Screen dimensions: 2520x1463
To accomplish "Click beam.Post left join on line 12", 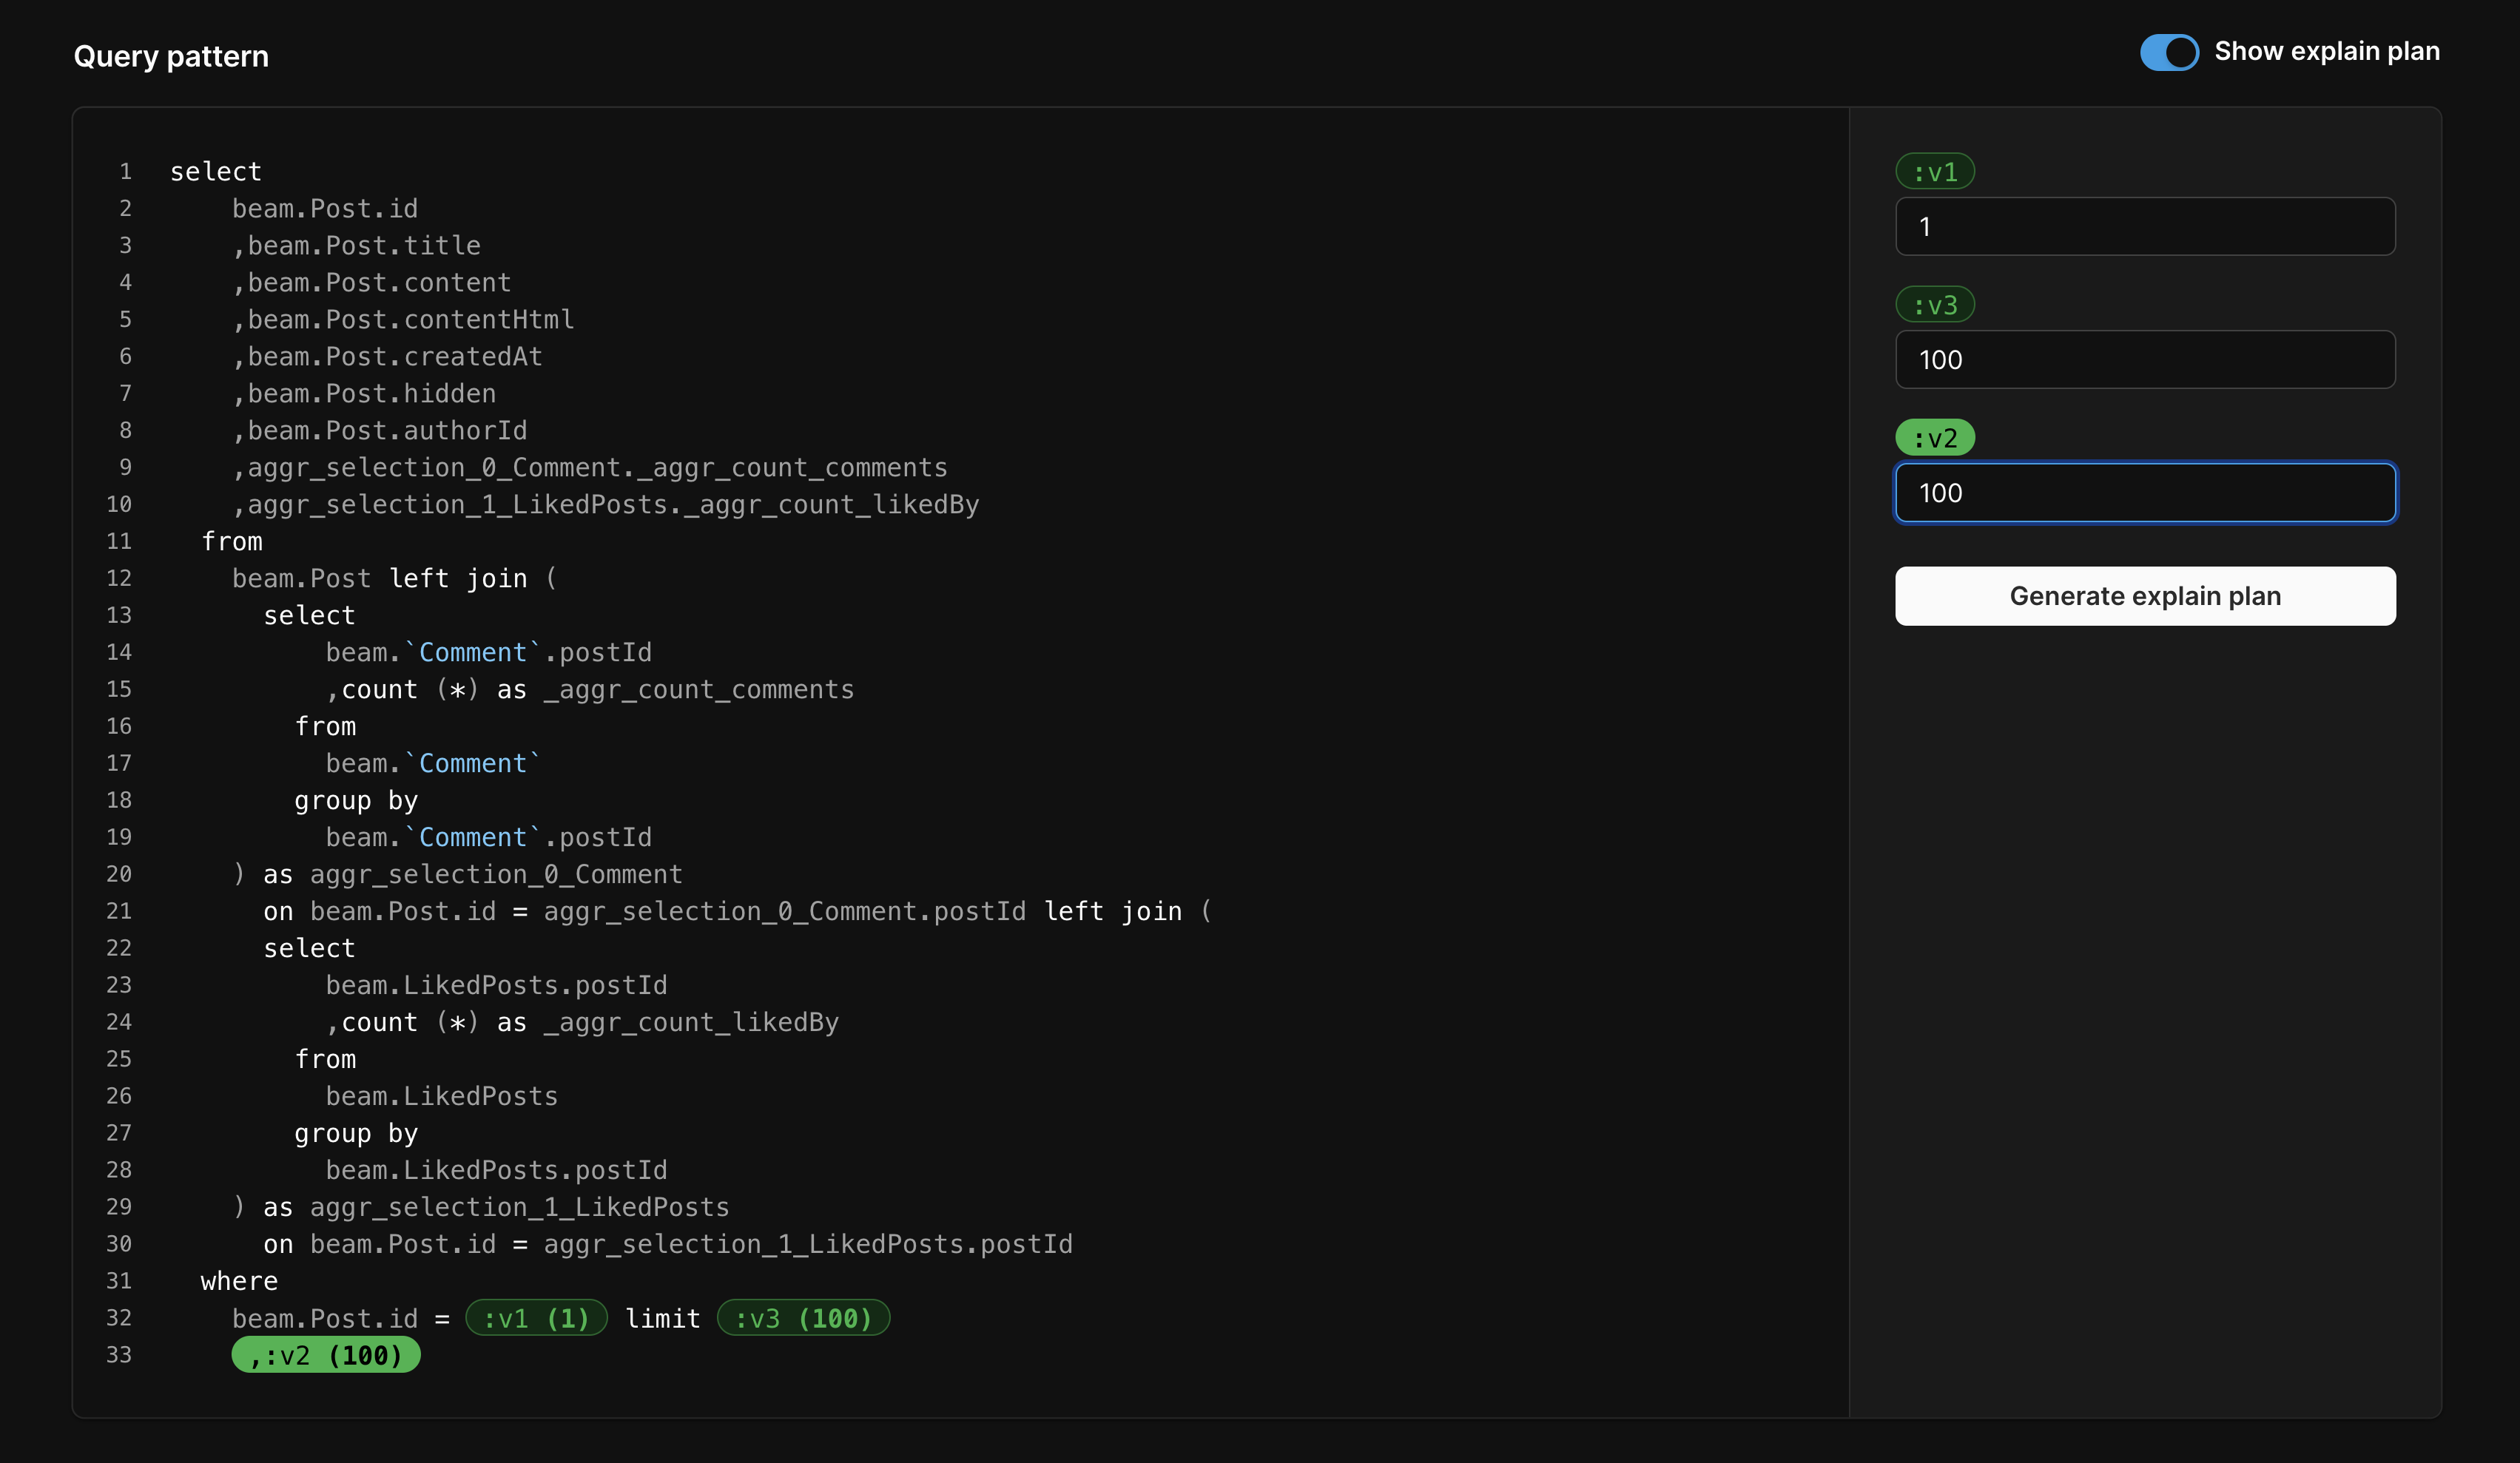I will pos(380,578).
